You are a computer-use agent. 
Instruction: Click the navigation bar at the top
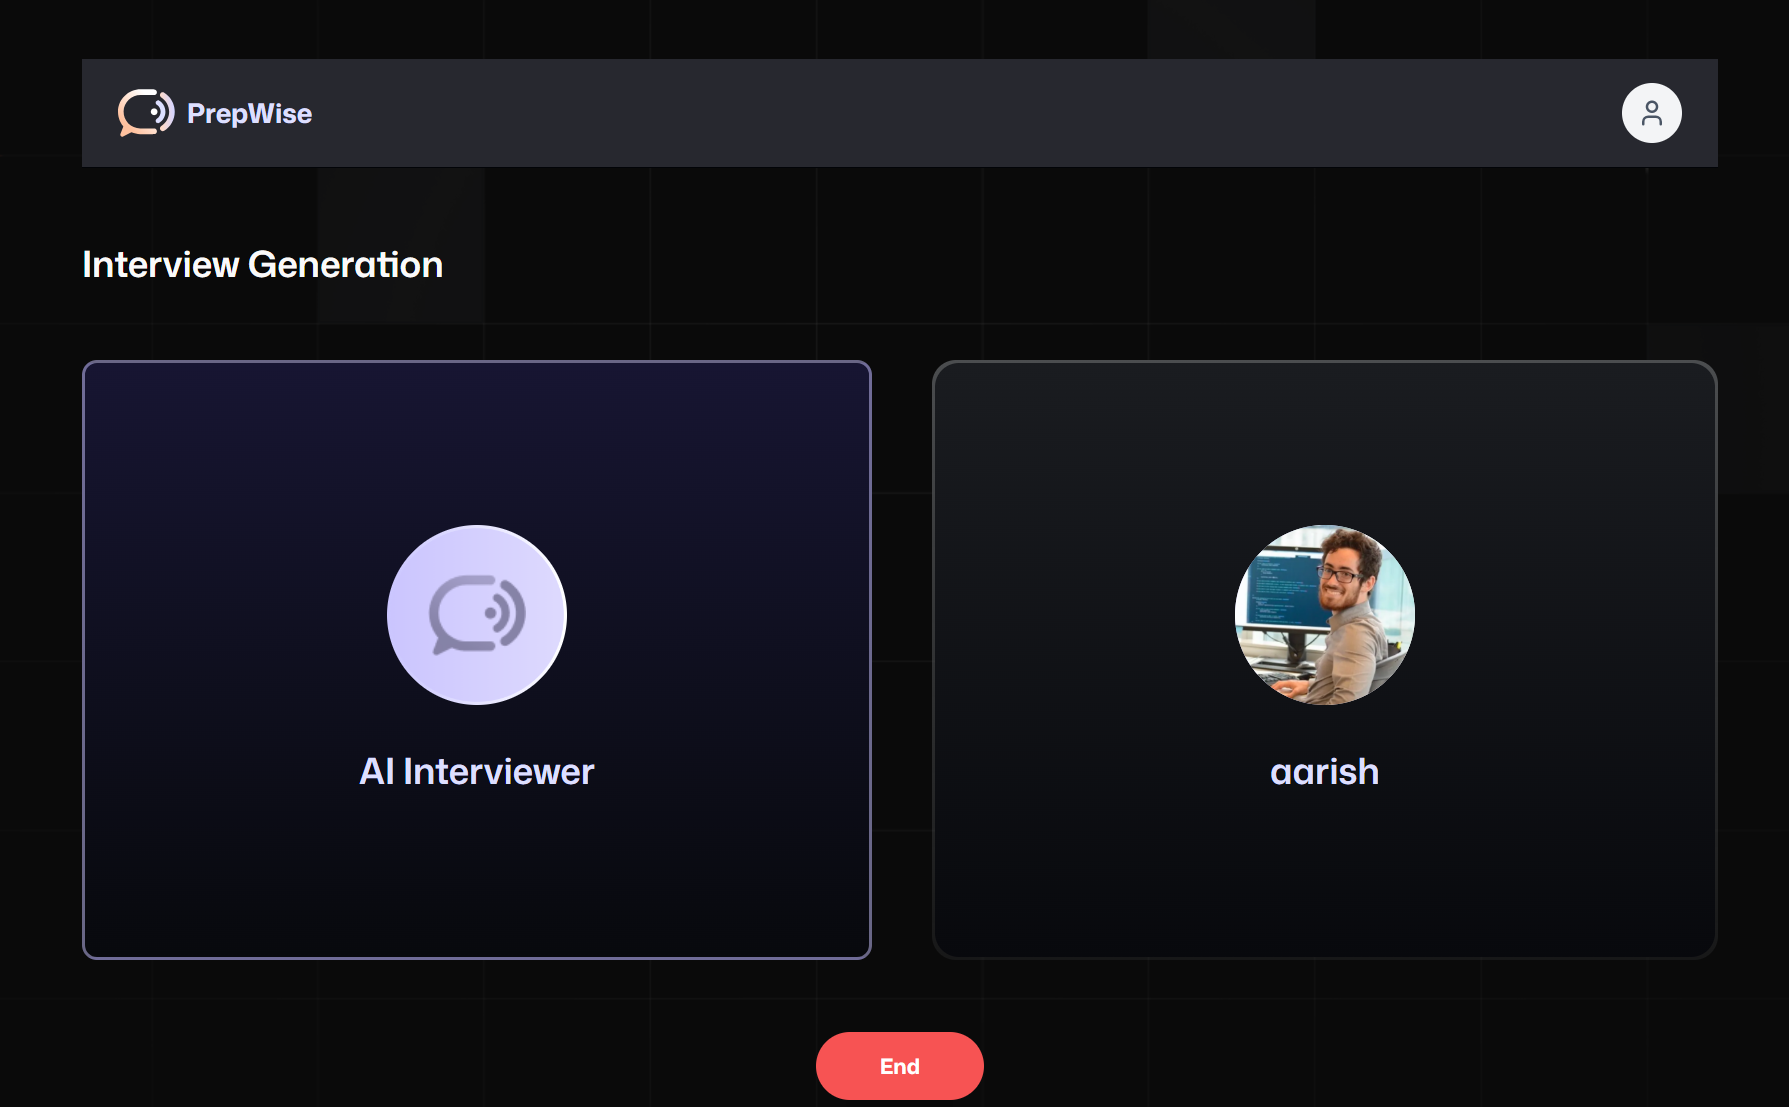[x=898, y=113]
